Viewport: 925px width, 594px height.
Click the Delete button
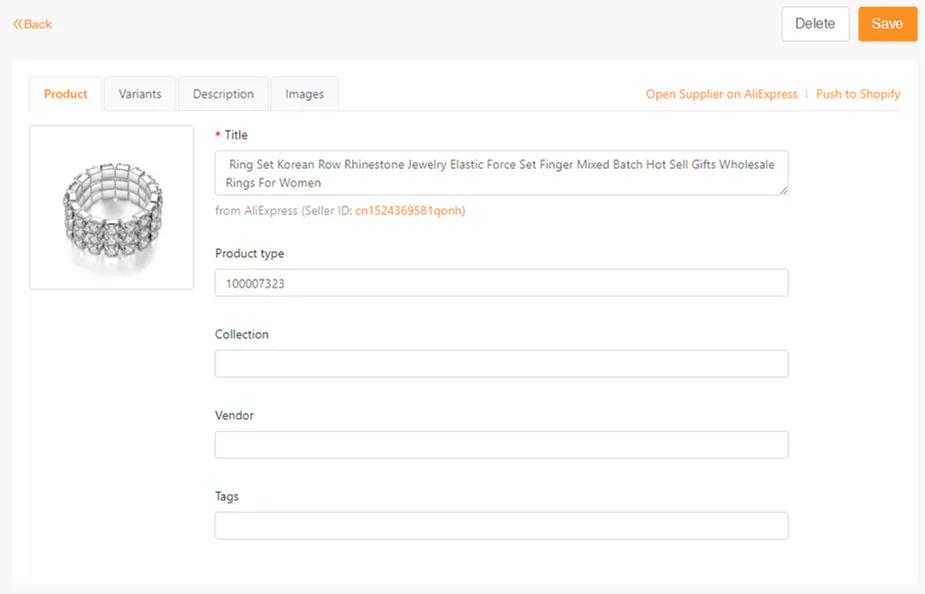tap(815, 24)
